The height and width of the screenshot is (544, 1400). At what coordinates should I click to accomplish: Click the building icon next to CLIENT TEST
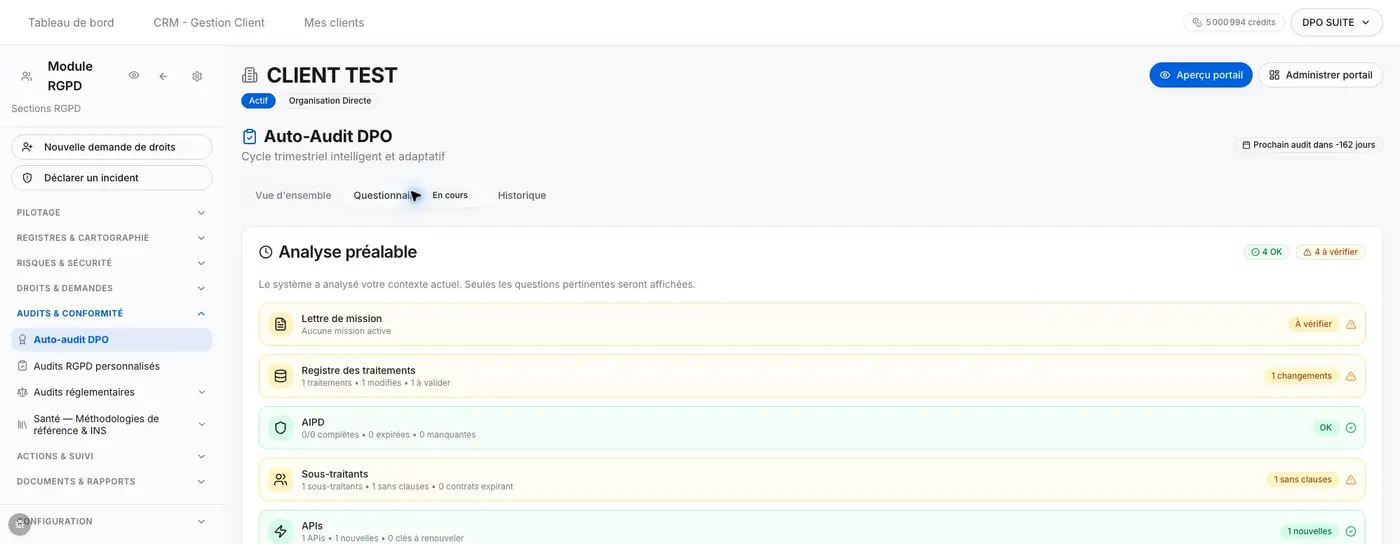tap(250, 75)
